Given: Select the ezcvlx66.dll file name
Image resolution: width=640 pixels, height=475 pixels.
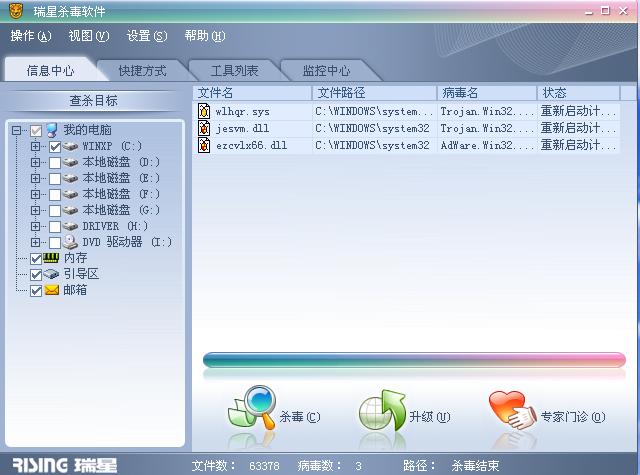Looking at the screenshot, I should 251,145.
